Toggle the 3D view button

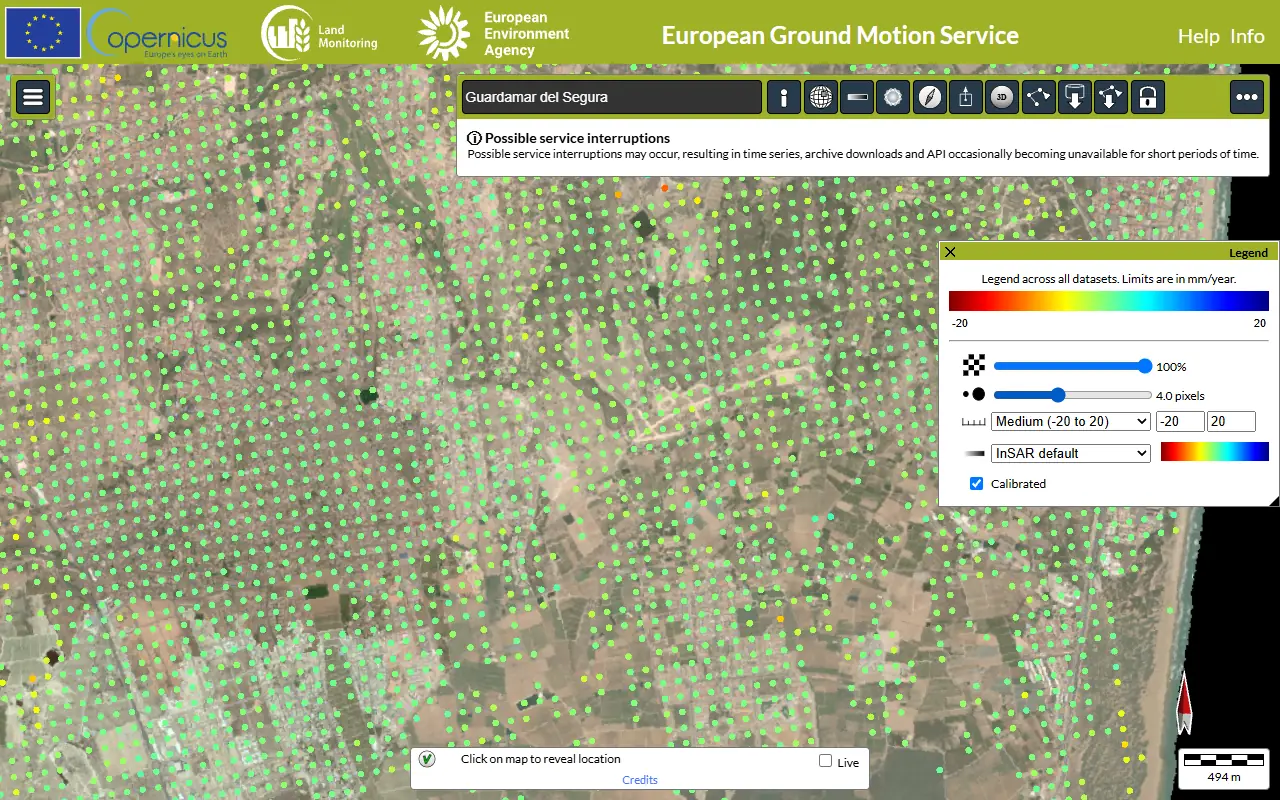click(1002, 97)
